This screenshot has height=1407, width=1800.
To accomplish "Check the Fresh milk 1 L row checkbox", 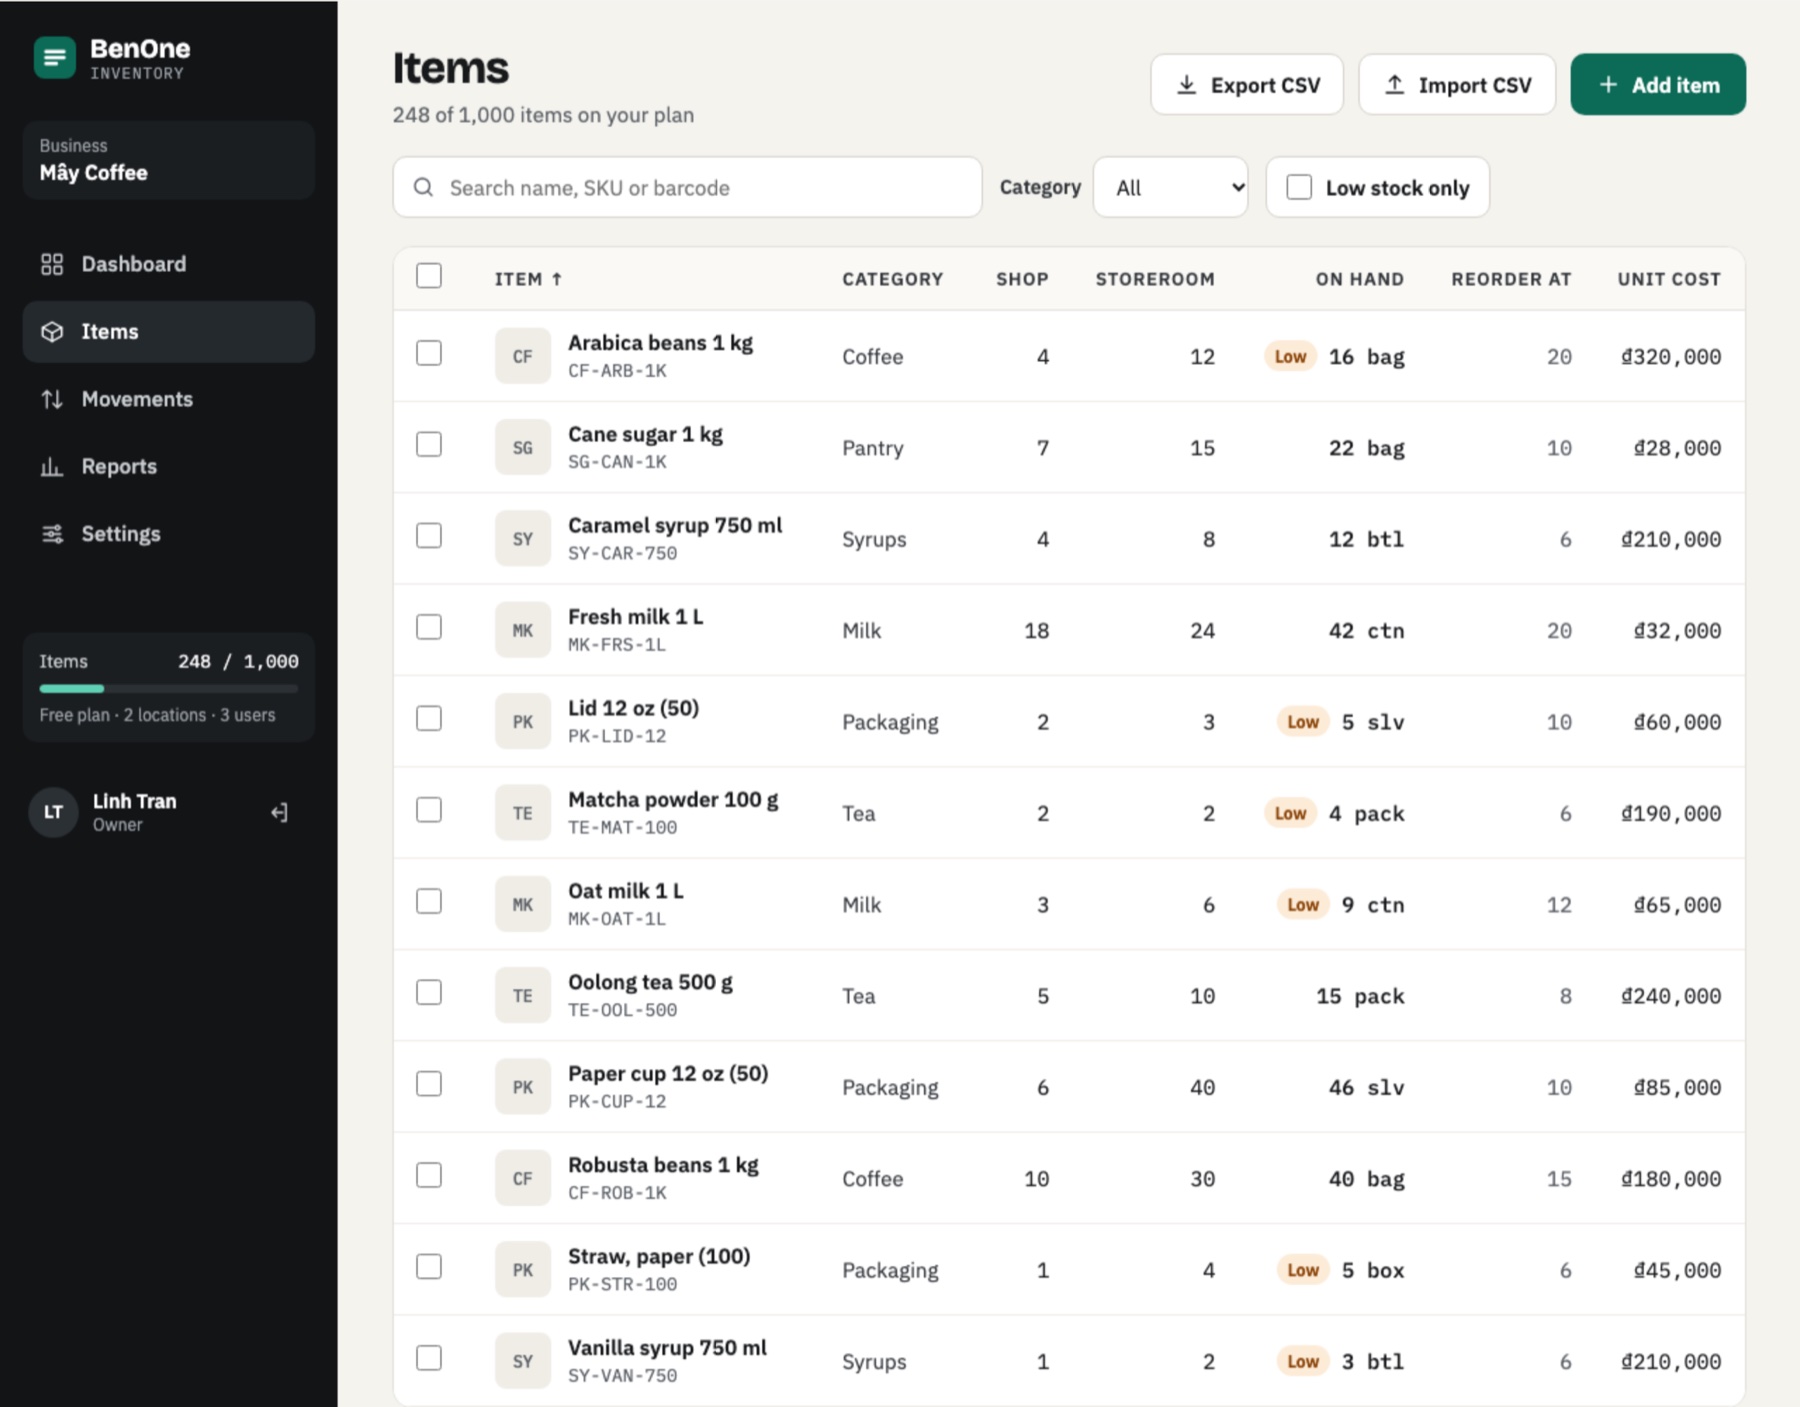I will (x=429, y=627).
